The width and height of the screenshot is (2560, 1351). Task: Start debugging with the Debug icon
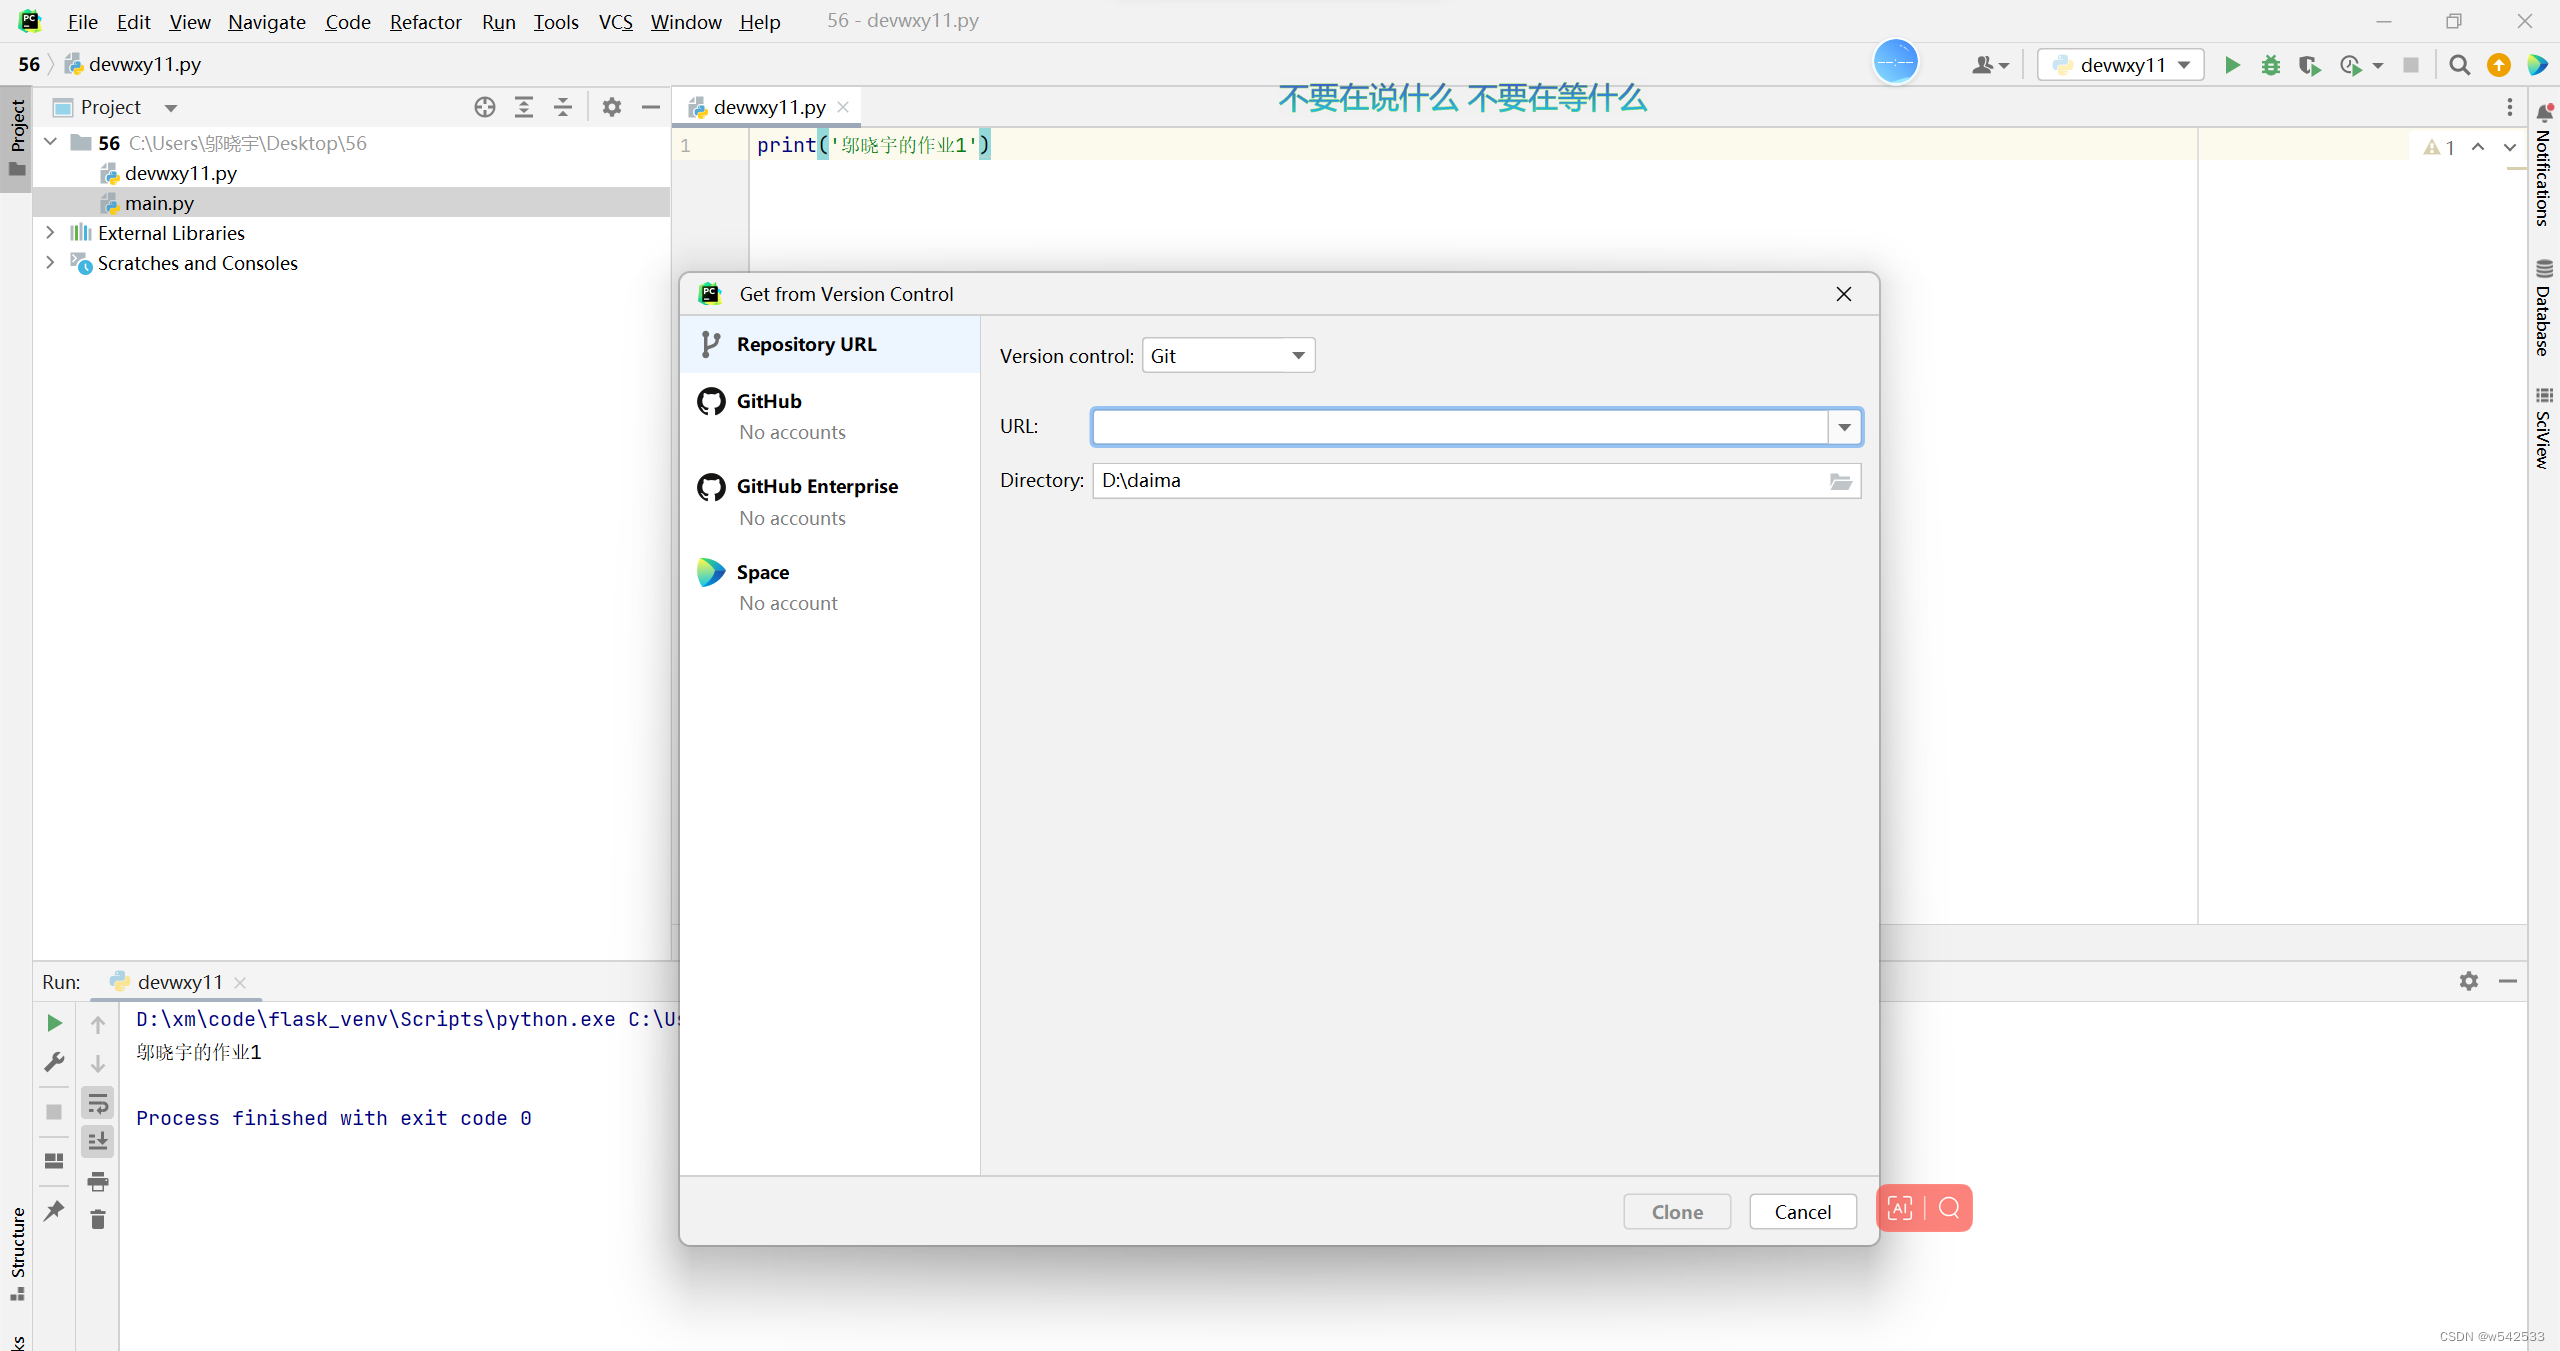coord(2271,64)
